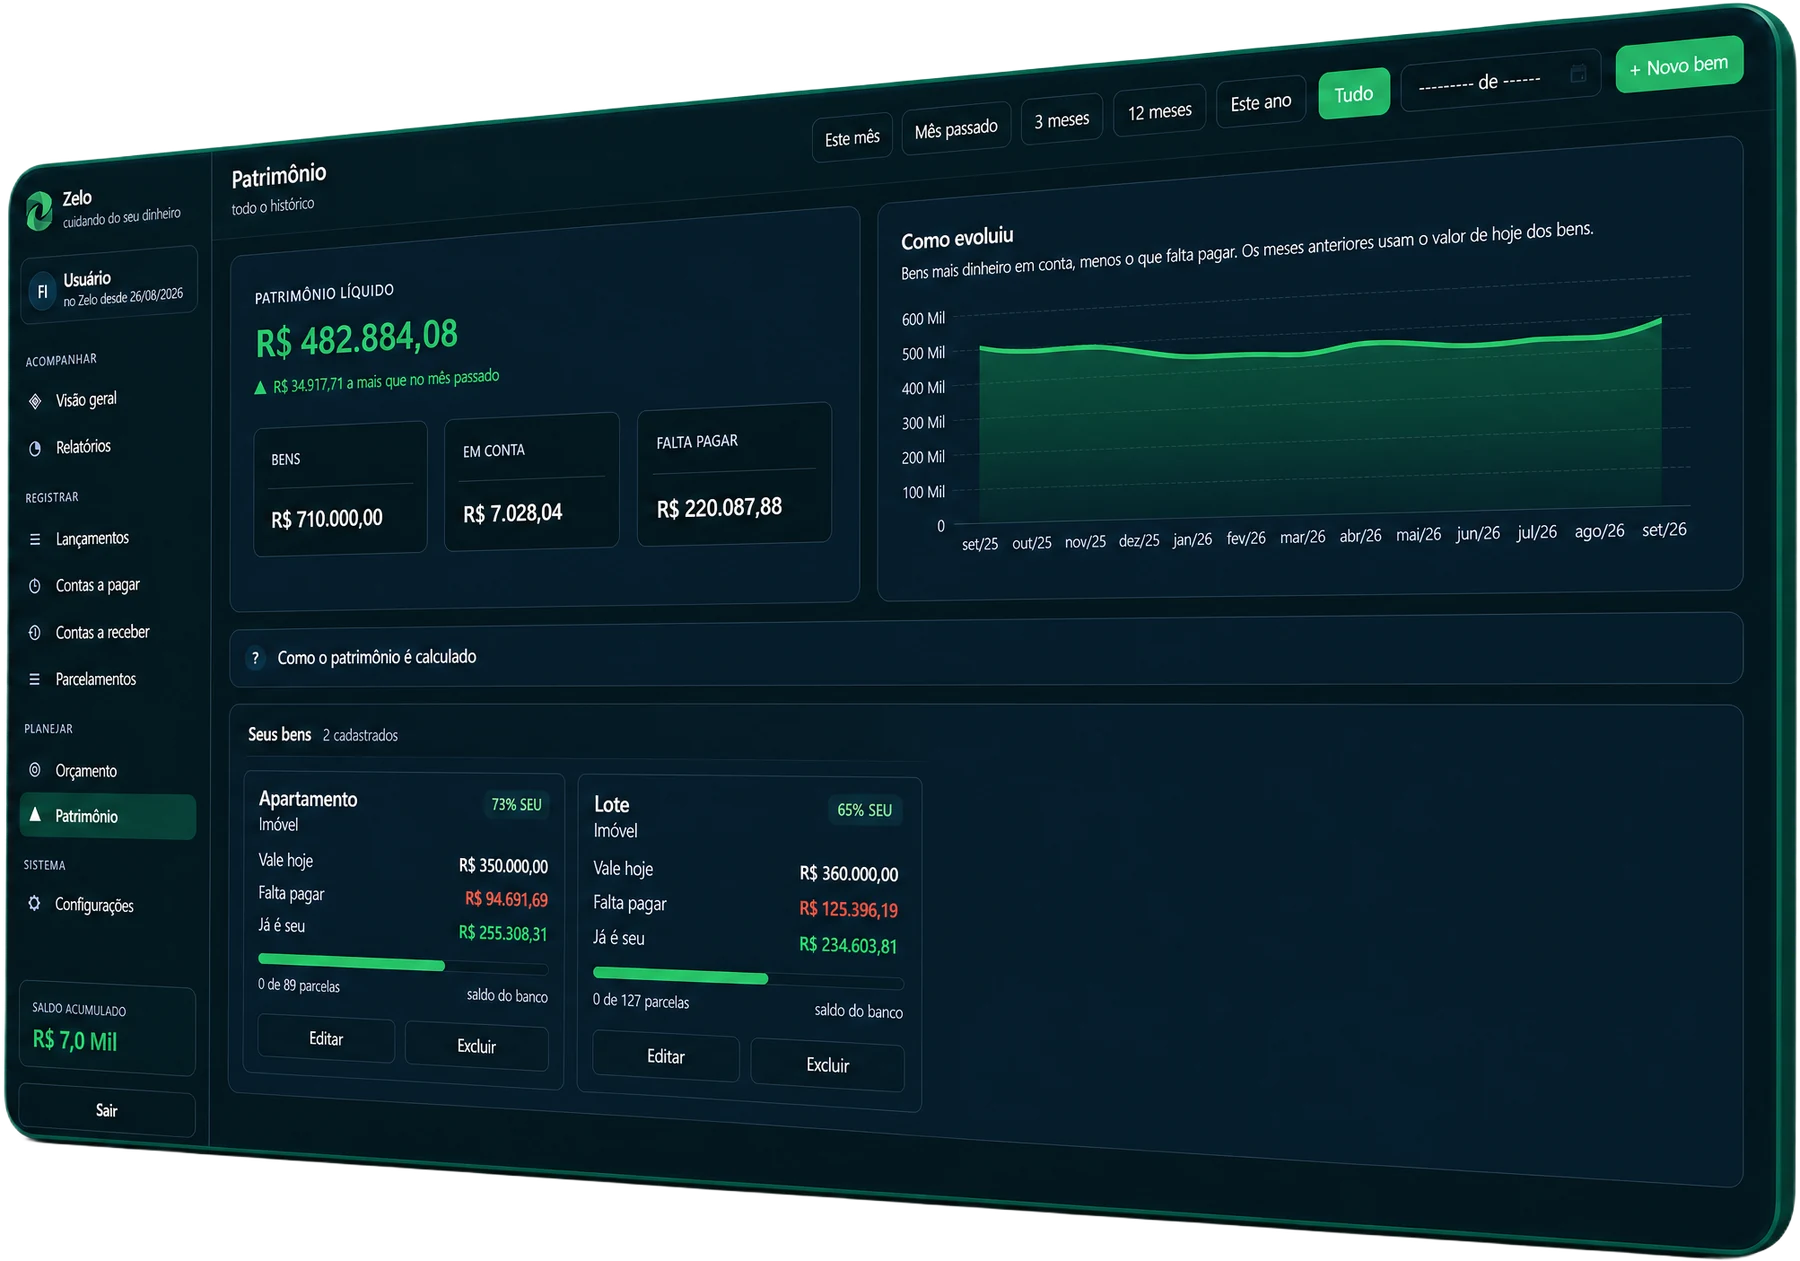The image size is (1800, 1261).
Task: Select the 3 meses period filter
Action: pos(1062,120)
